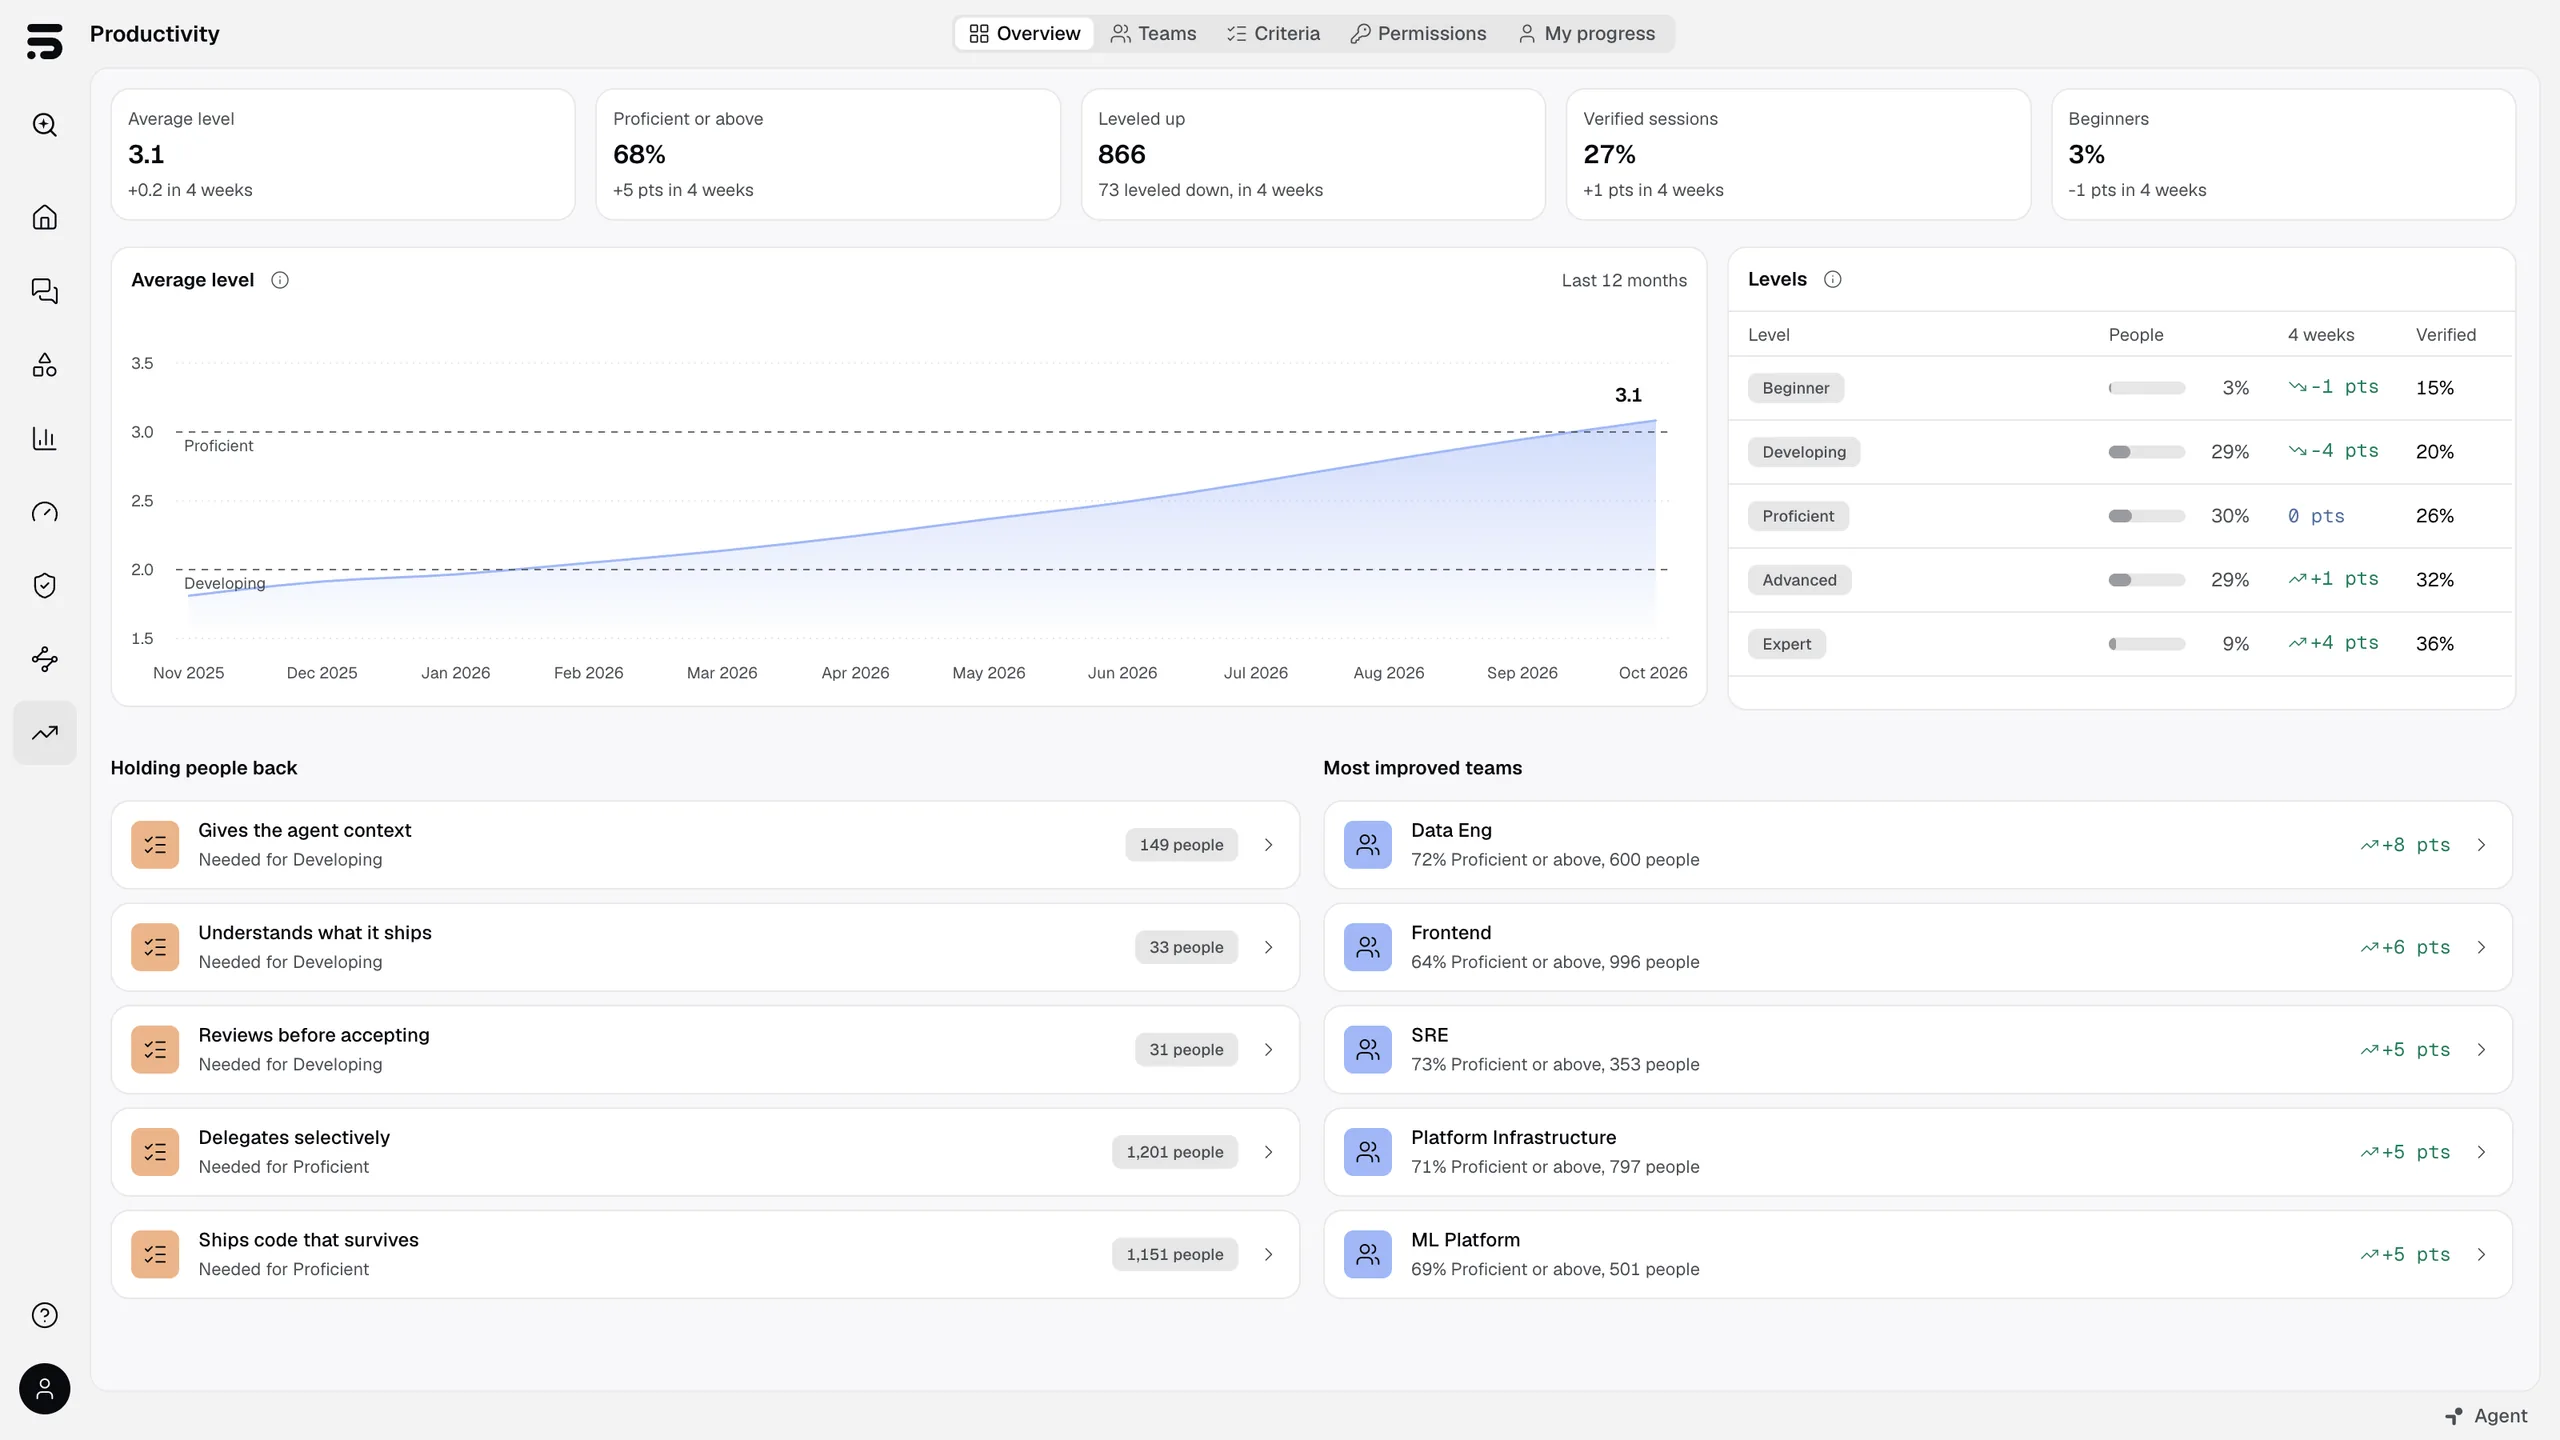
Task: Expand Gives the agent context chevron
Action: tap(1268, 845)
